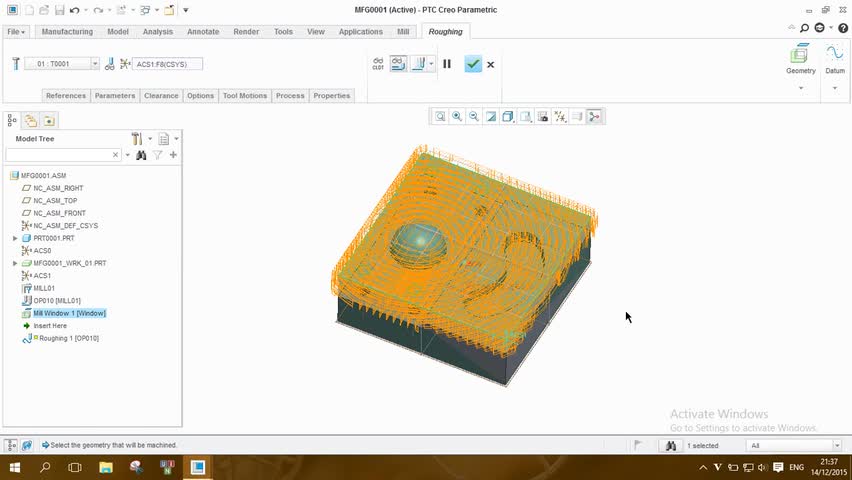852x480 pixels.
Task: Expand the Geometry dropdown arrow
Action: (800, 88)
